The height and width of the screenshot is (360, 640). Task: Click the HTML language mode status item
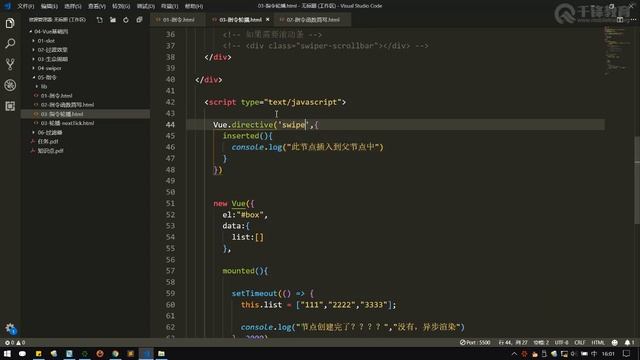click(598, 342)
